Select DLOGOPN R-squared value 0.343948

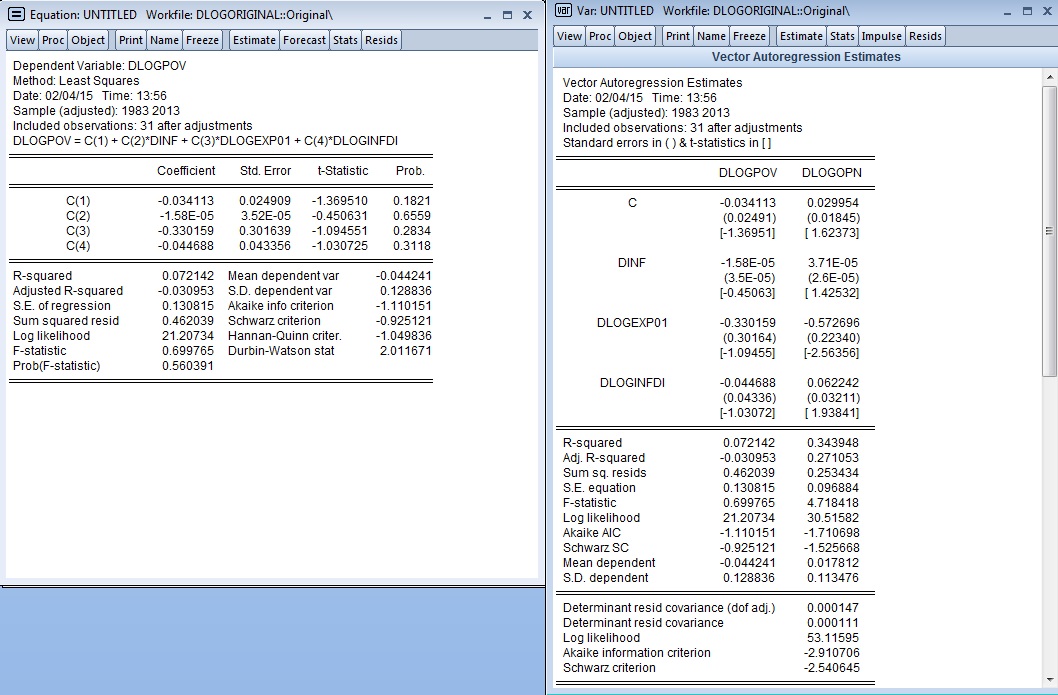click(x=833, y=443)
